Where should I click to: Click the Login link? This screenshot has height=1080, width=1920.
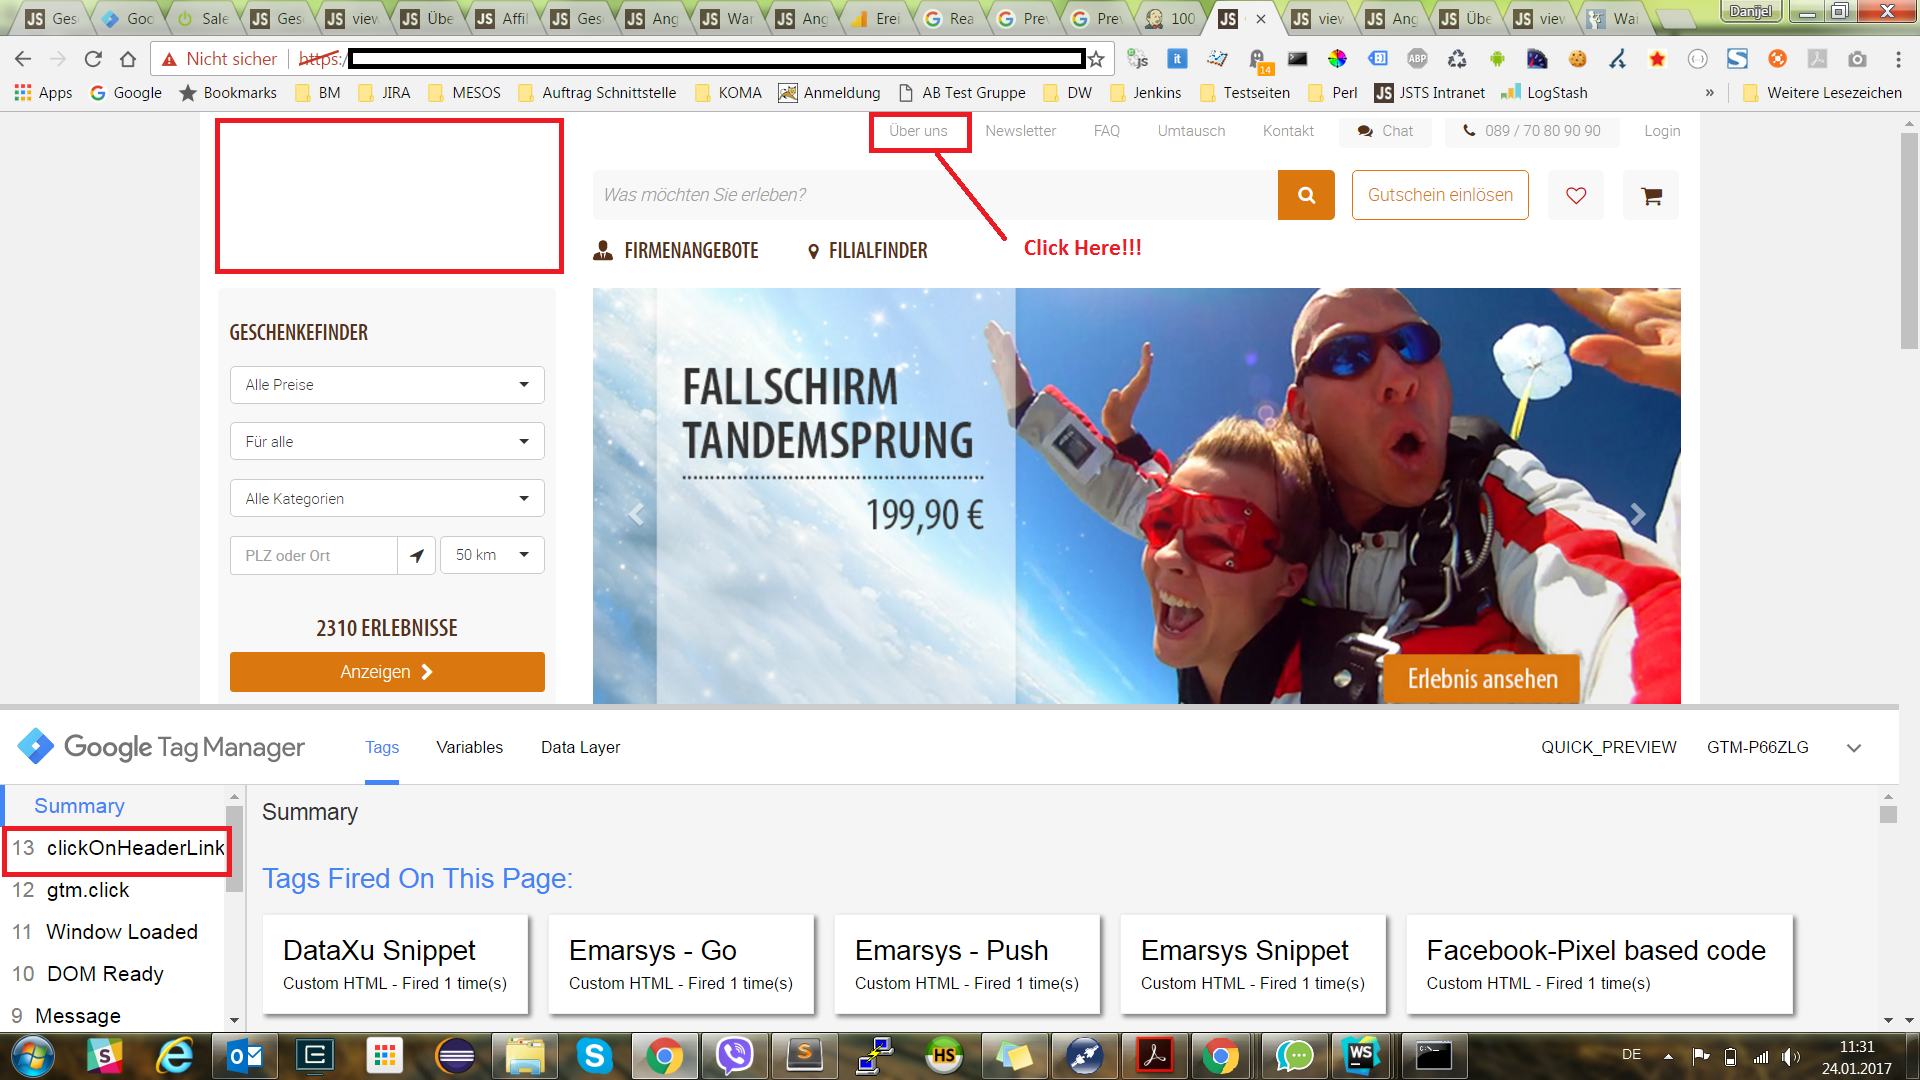pos(1662,131)
